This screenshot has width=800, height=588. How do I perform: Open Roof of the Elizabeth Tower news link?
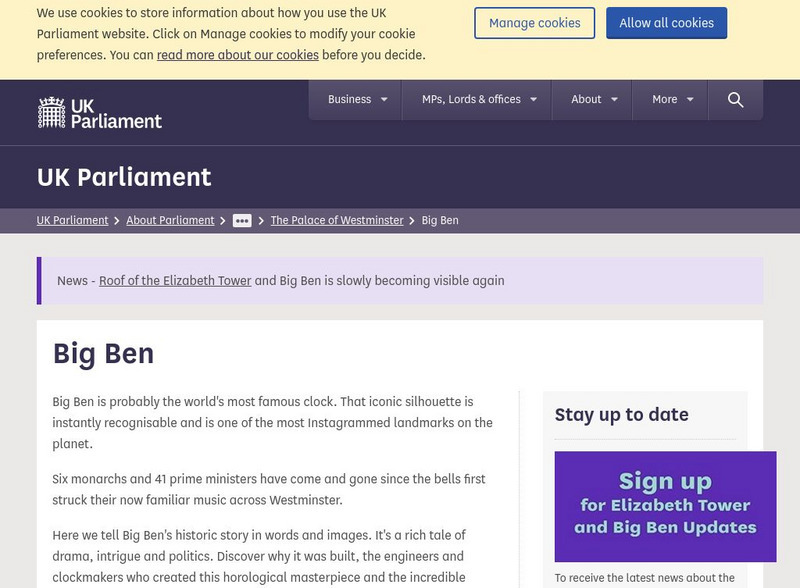tap(175, 281)
